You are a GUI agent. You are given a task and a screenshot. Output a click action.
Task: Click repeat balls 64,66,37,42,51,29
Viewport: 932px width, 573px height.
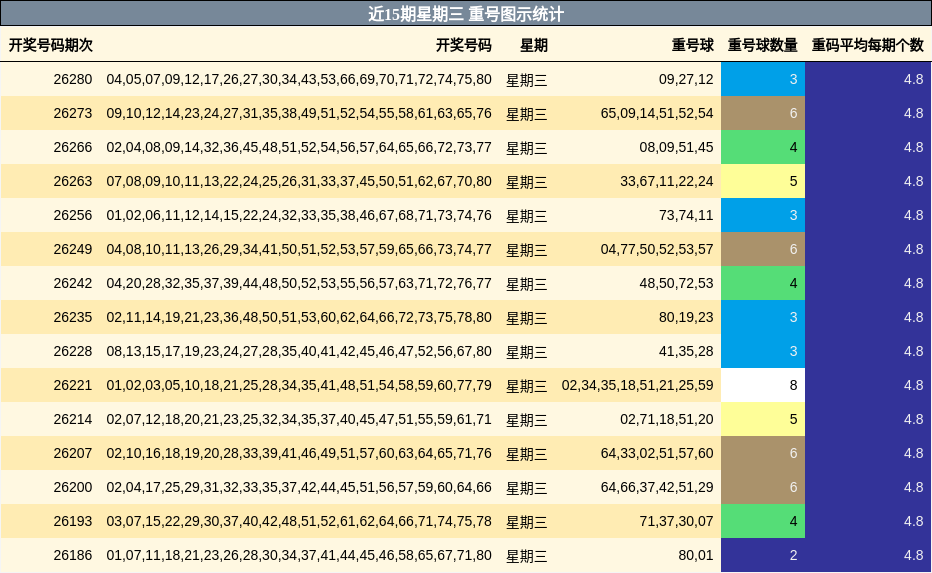[x=657, y=487]
